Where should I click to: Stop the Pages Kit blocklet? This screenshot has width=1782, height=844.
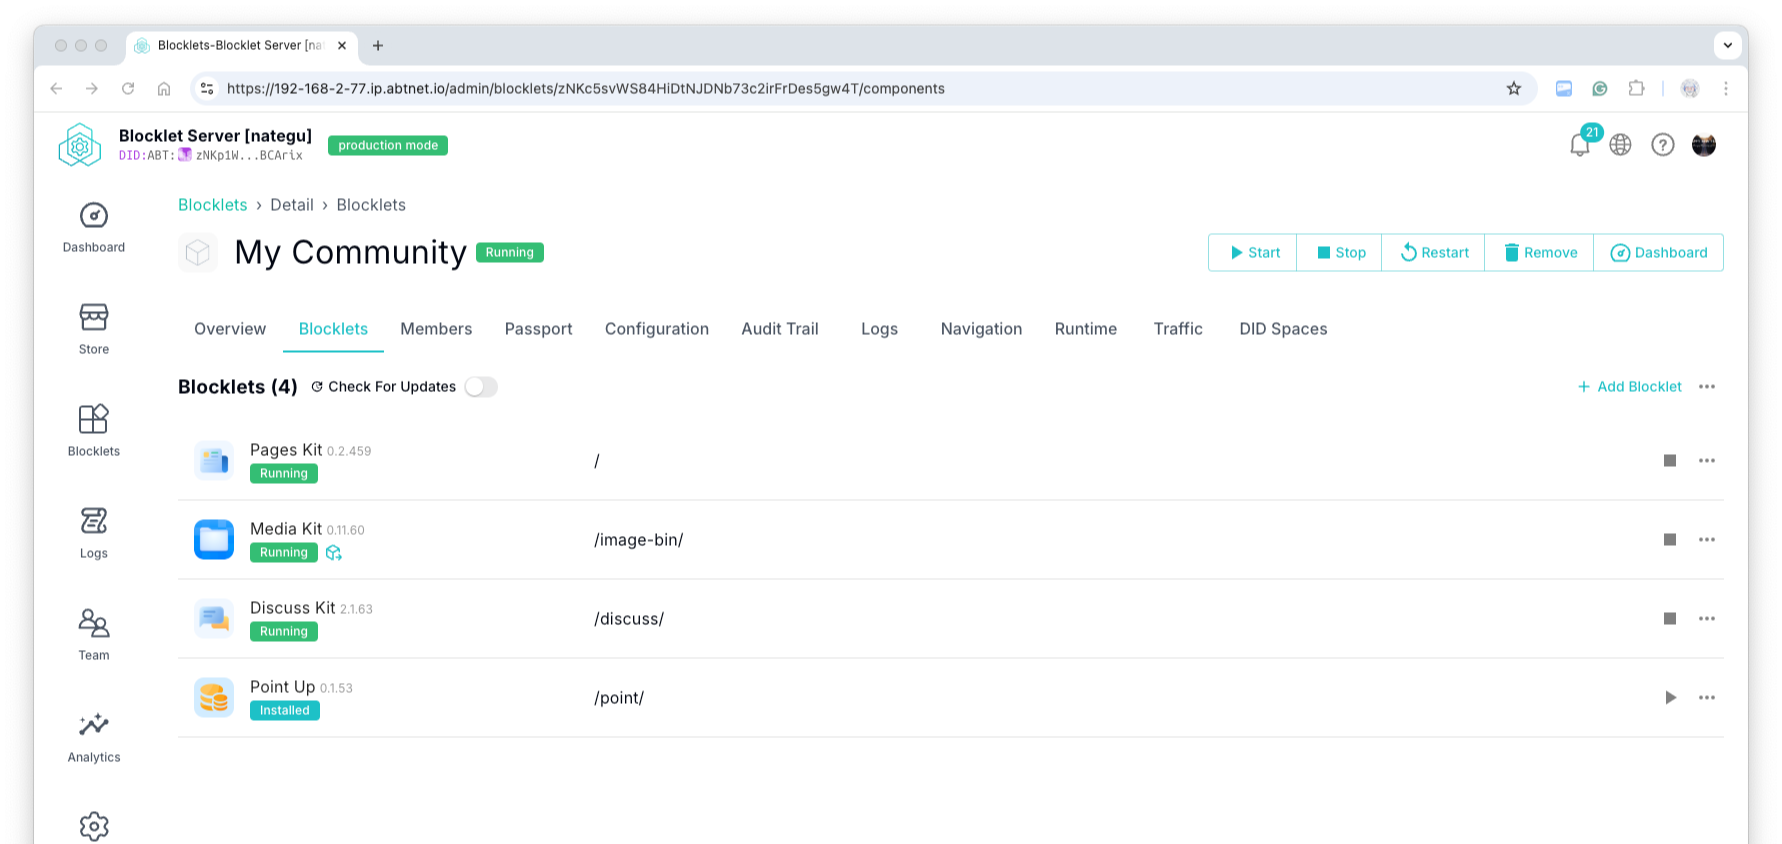coord(1669,461)
